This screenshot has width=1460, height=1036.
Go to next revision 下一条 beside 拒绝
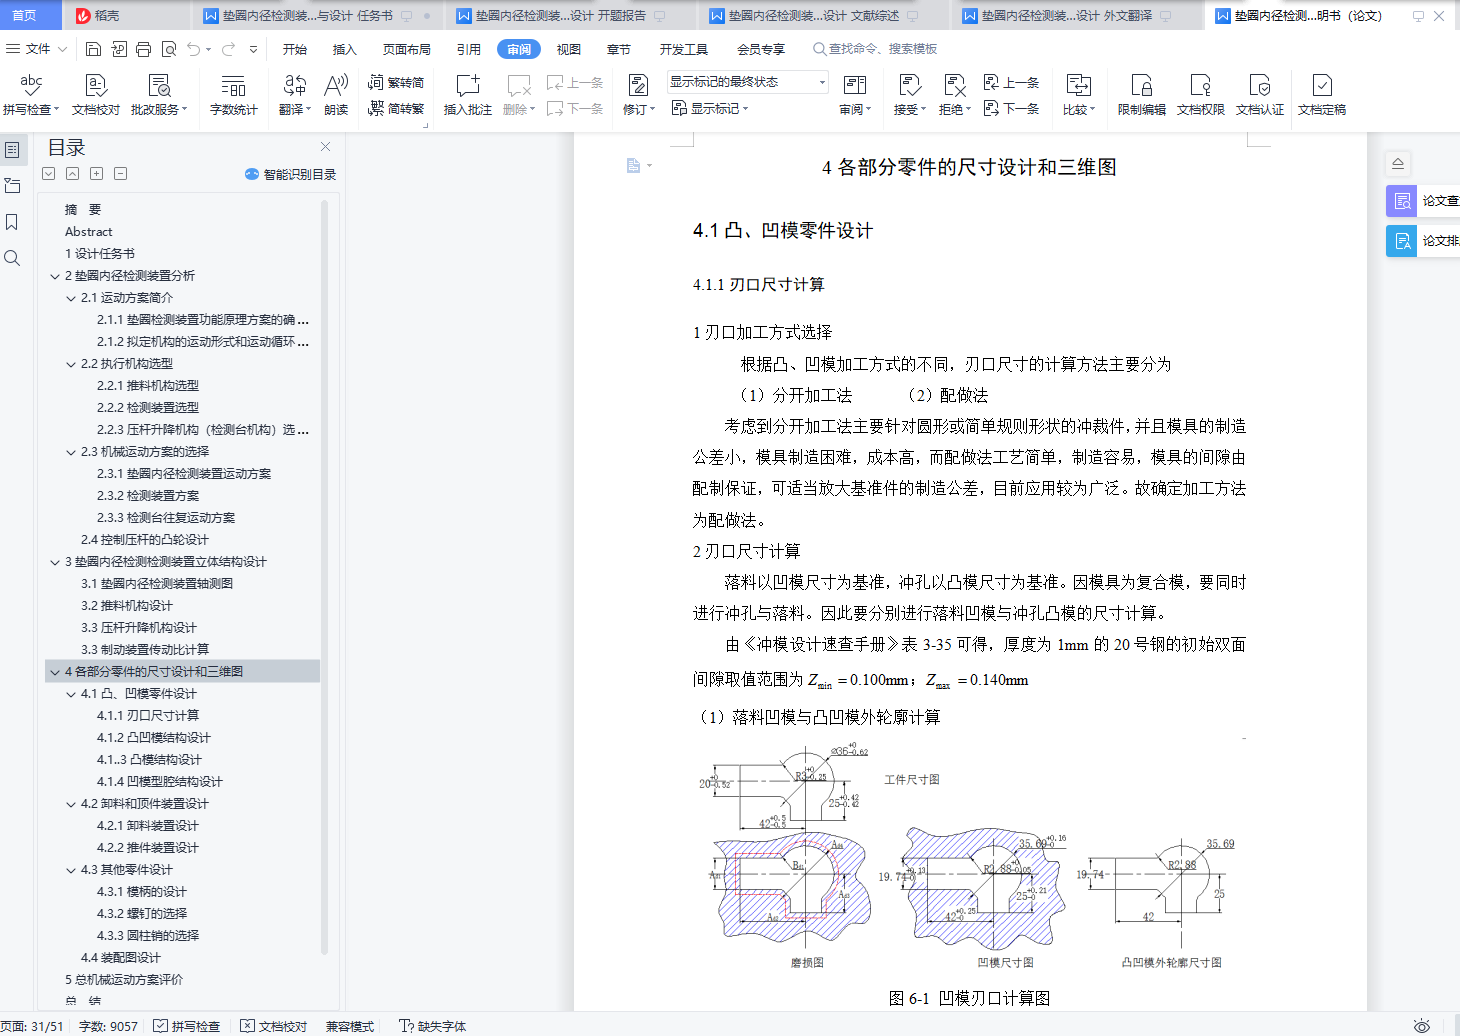[1011, 108]
